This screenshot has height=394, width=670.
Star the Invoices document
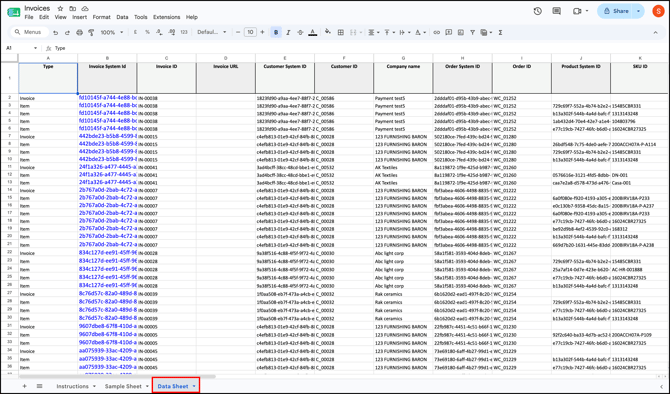[x=60, y=9]
